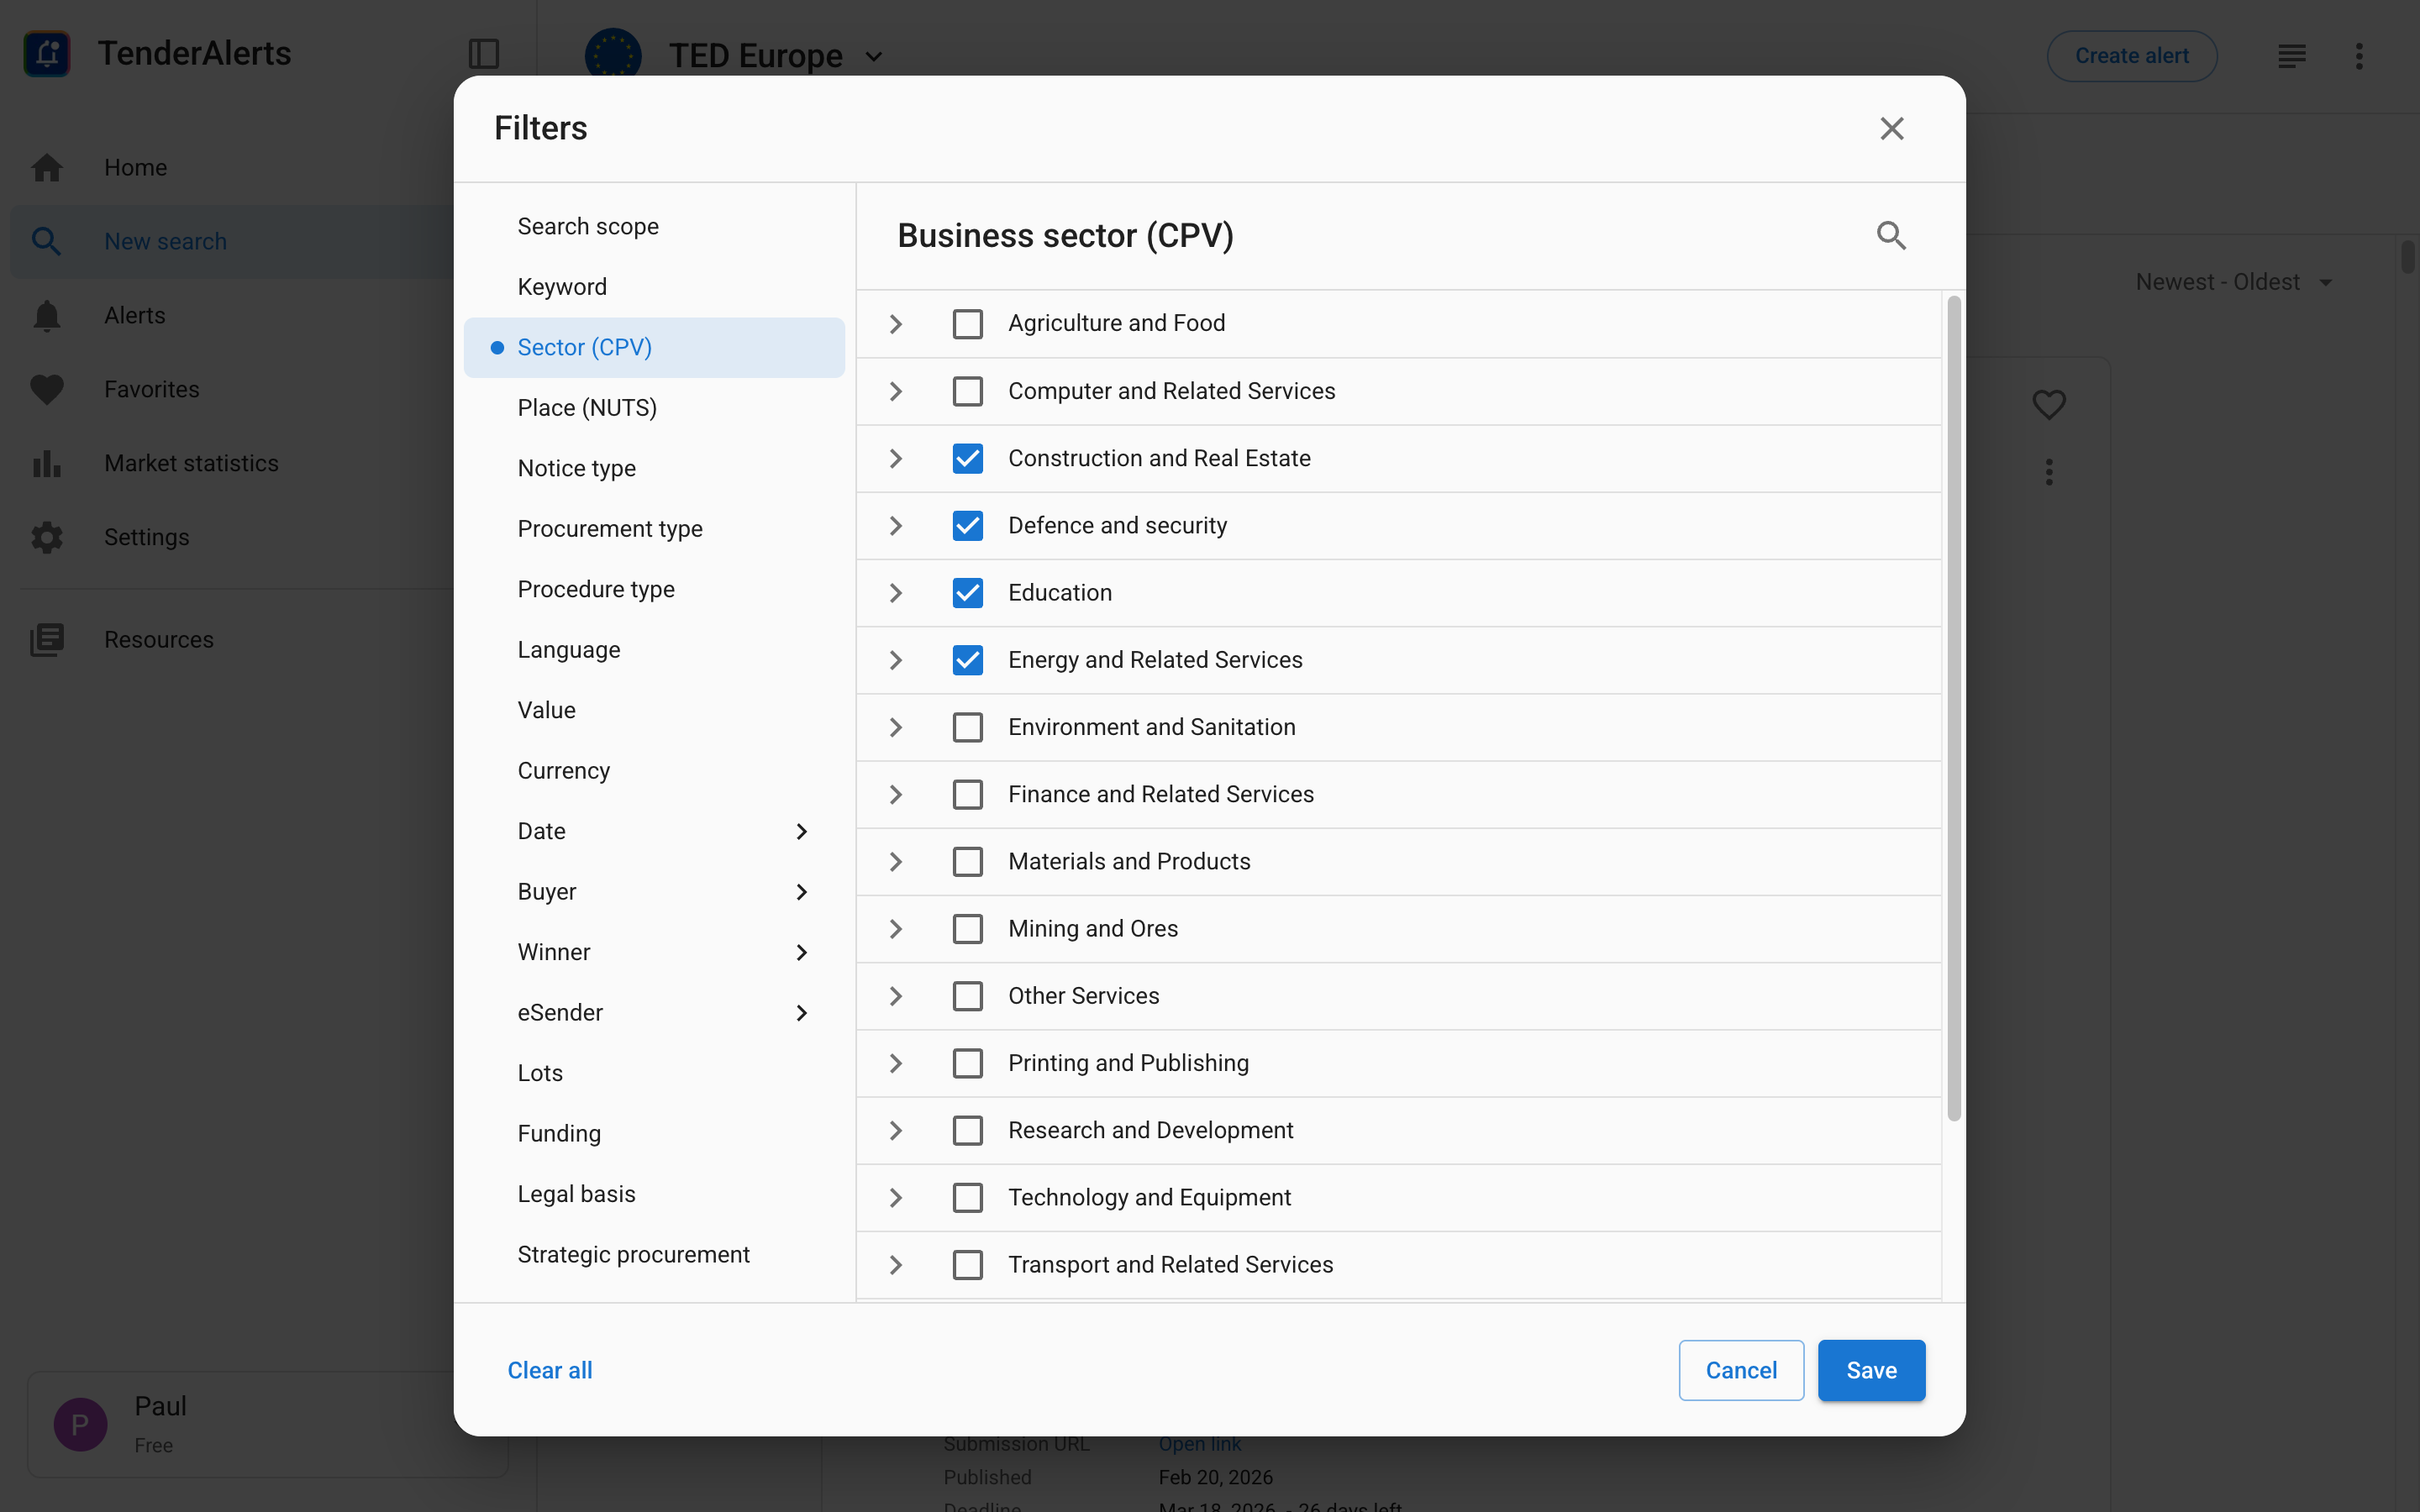The width and height of the screenshot is (2420, 1512).
Task: Expand the Construction and Real Estate sector
Action: [x=896, y=459]
